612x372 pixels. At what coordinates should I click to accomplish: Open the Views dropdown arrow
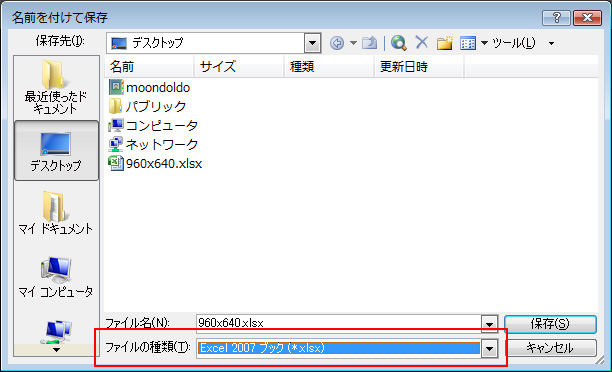point(484,43)
